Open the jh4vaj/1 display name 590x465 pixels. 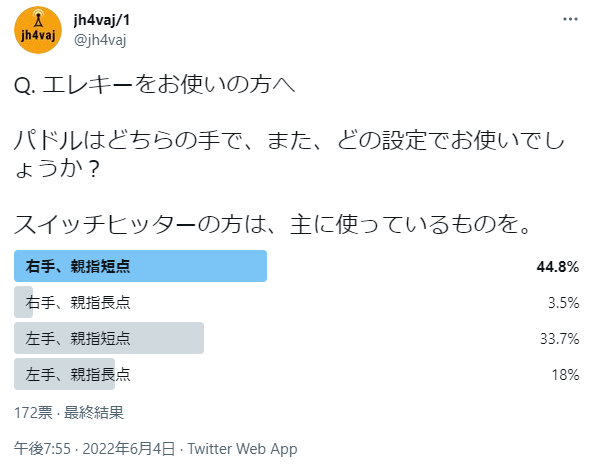(102, 20)
